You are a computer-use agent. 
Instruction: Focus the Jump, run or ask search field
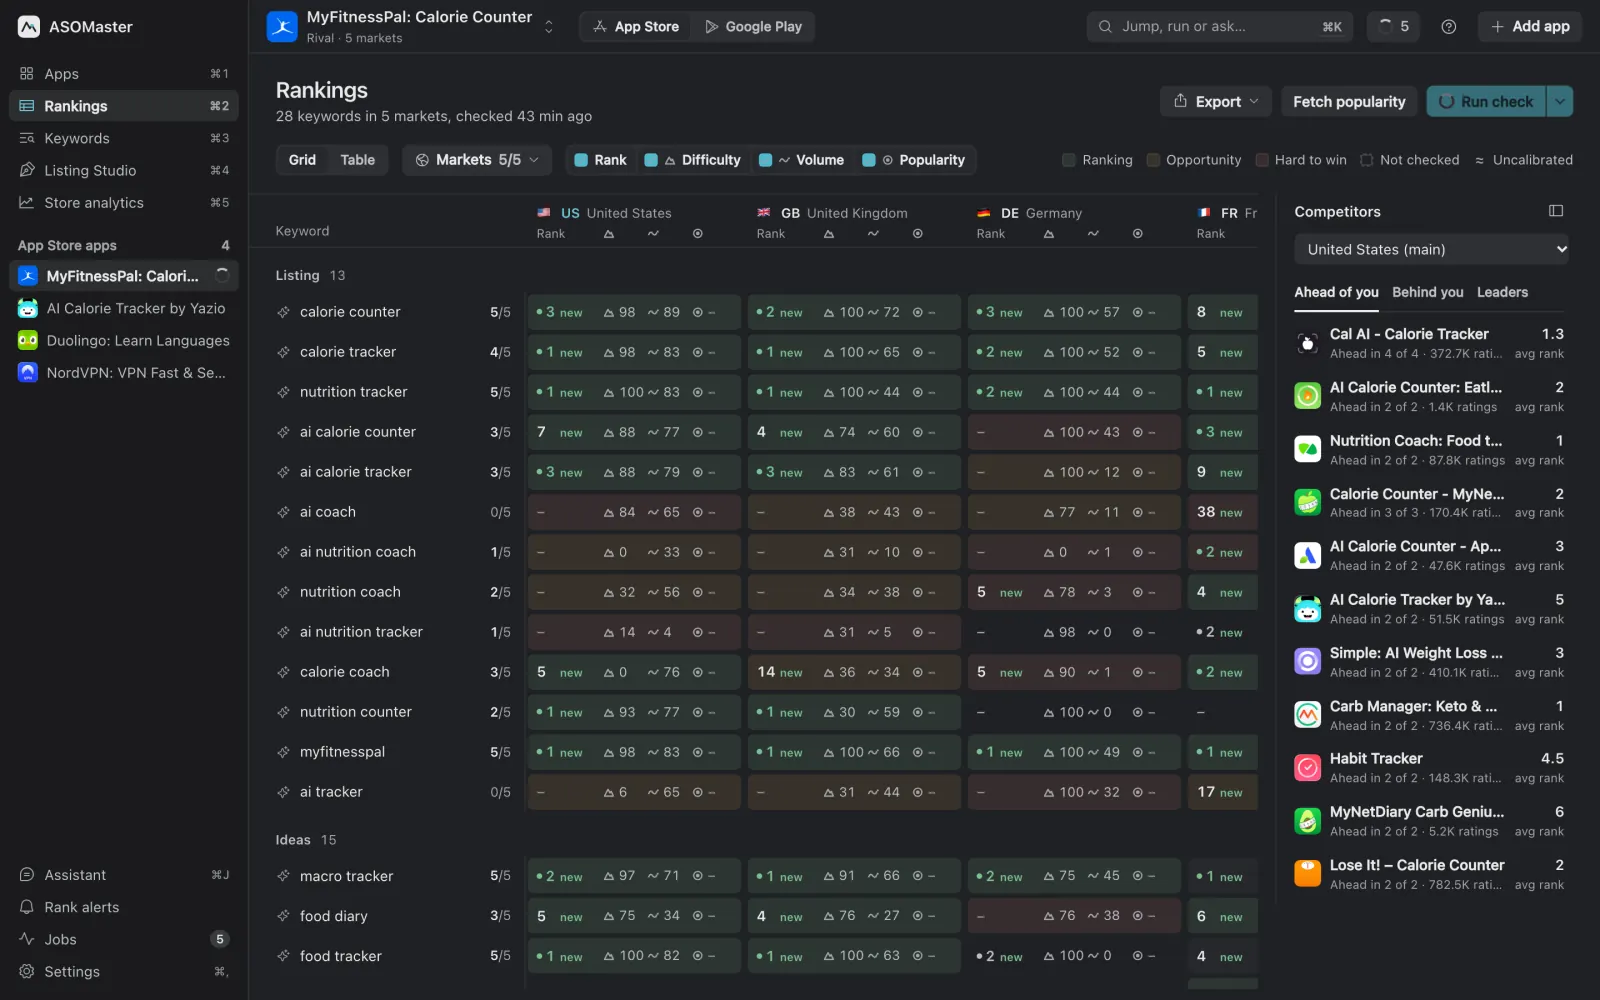[x=1220, y=27]
